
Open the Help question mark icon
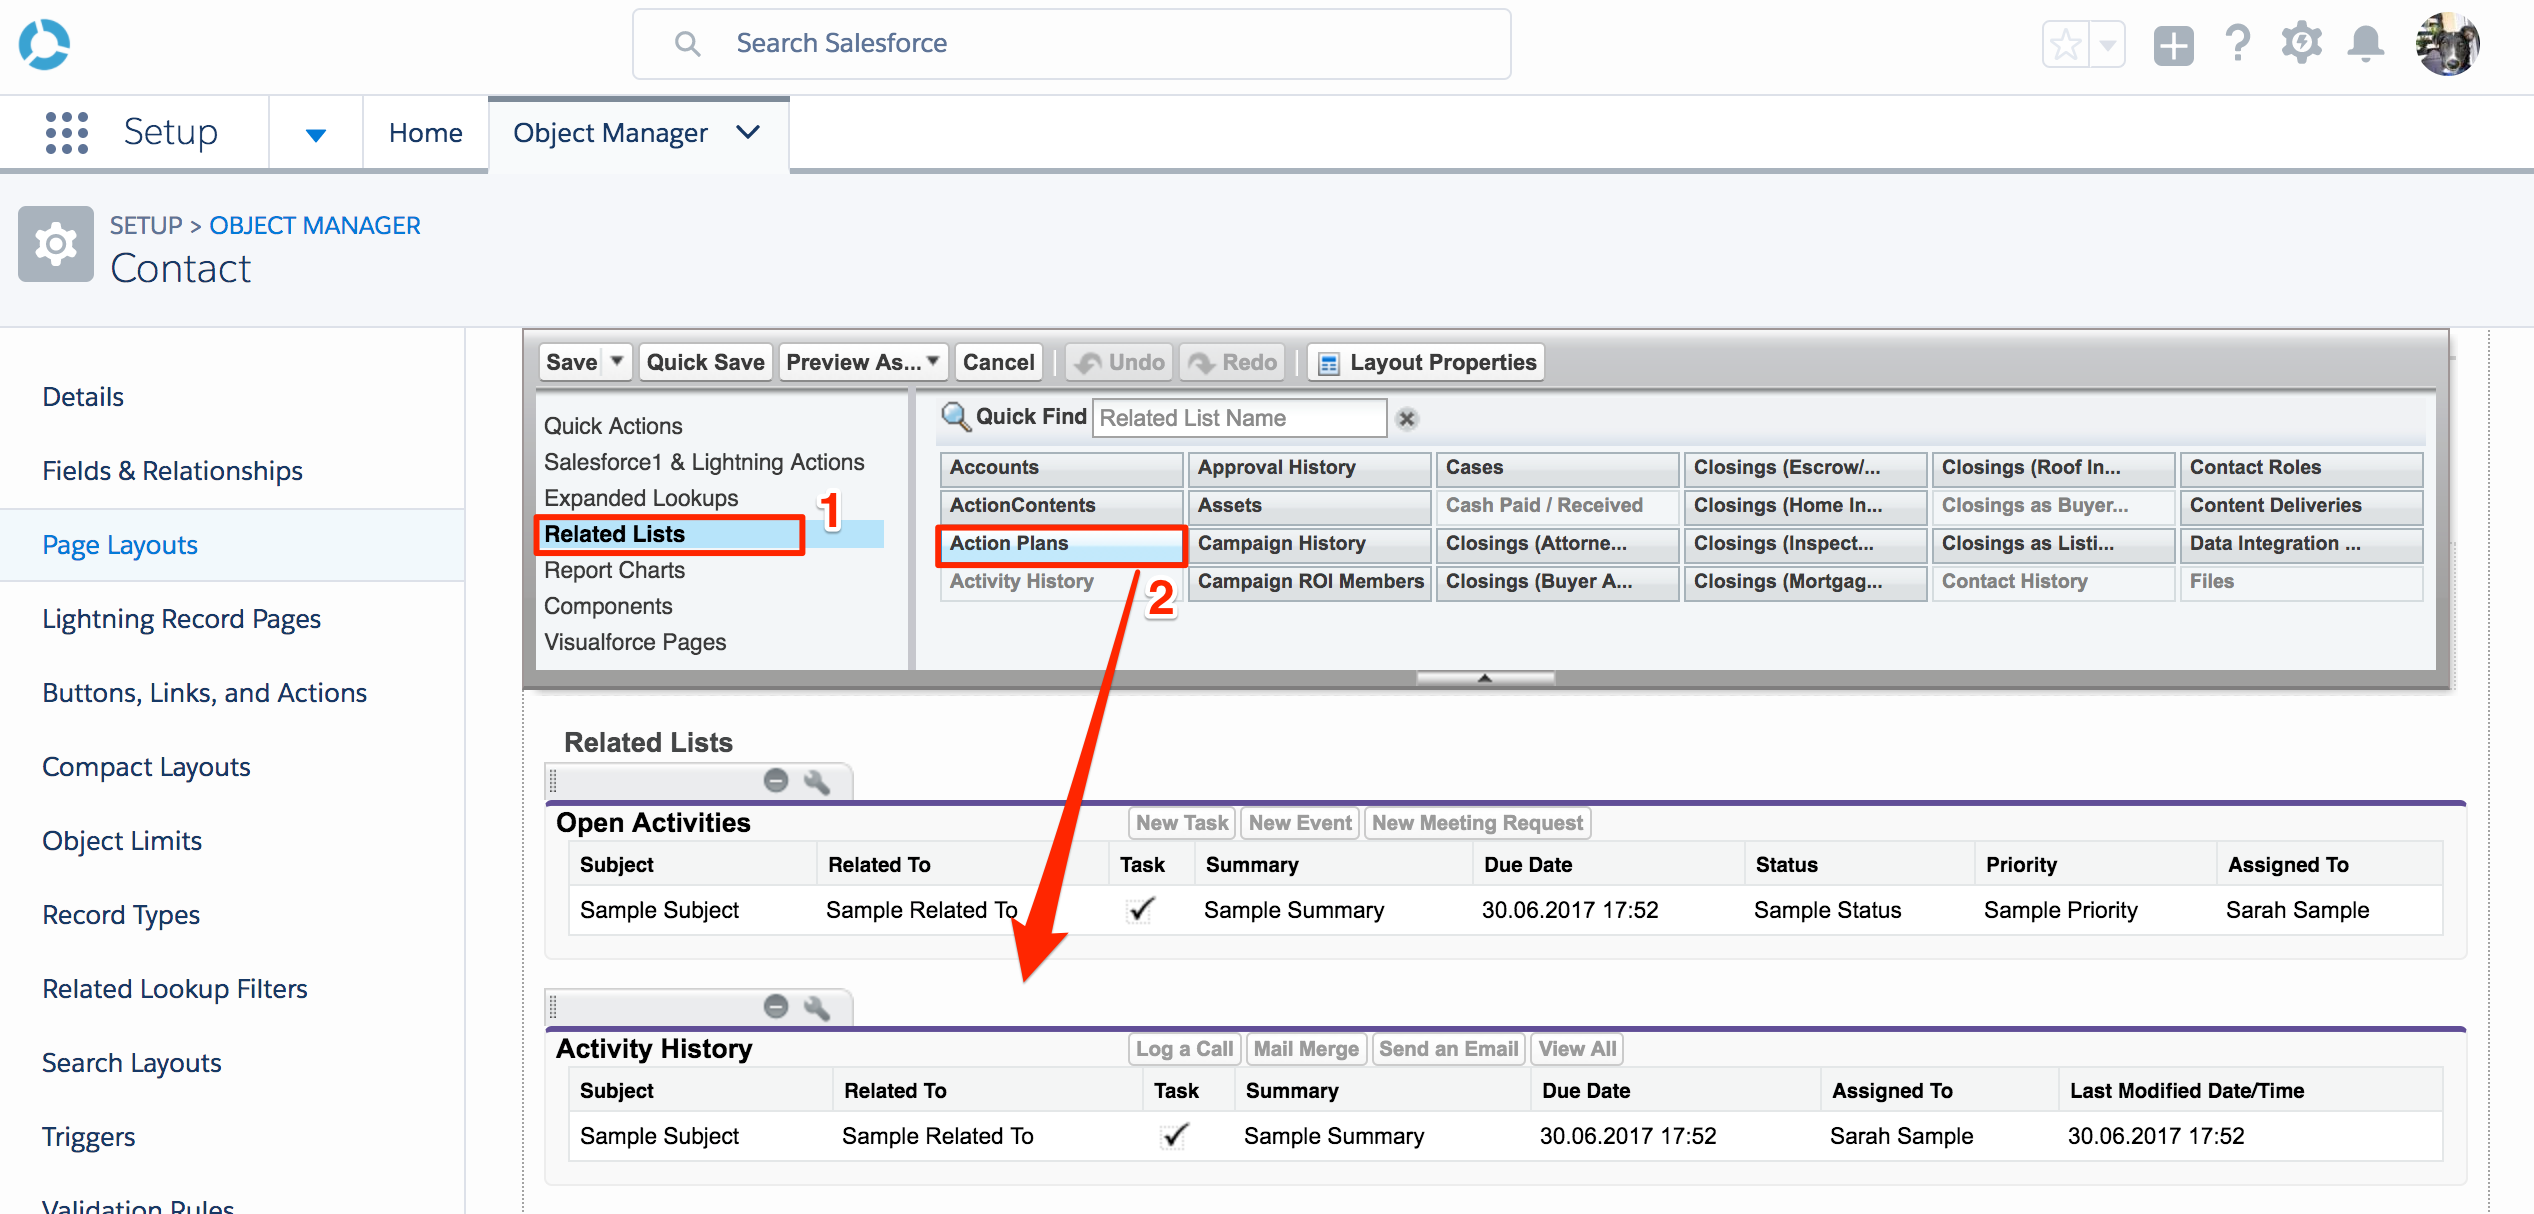point(2238,44)
